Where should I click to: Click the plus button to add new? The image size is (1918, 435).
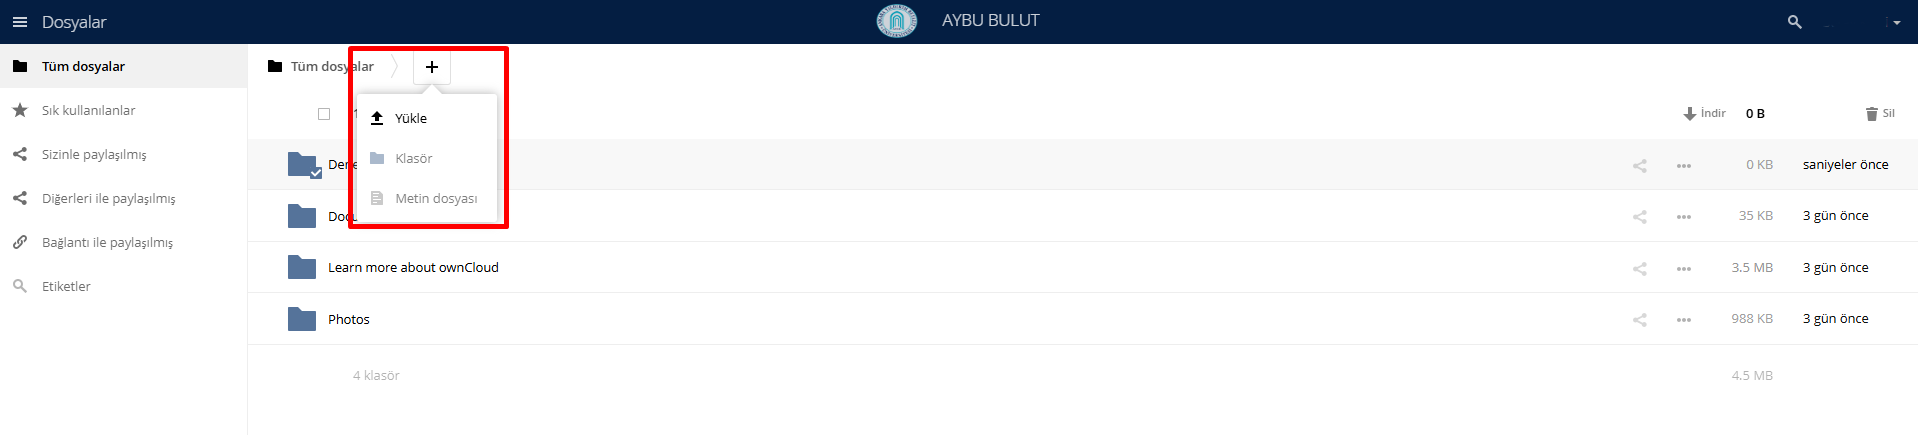click(432, 67)
